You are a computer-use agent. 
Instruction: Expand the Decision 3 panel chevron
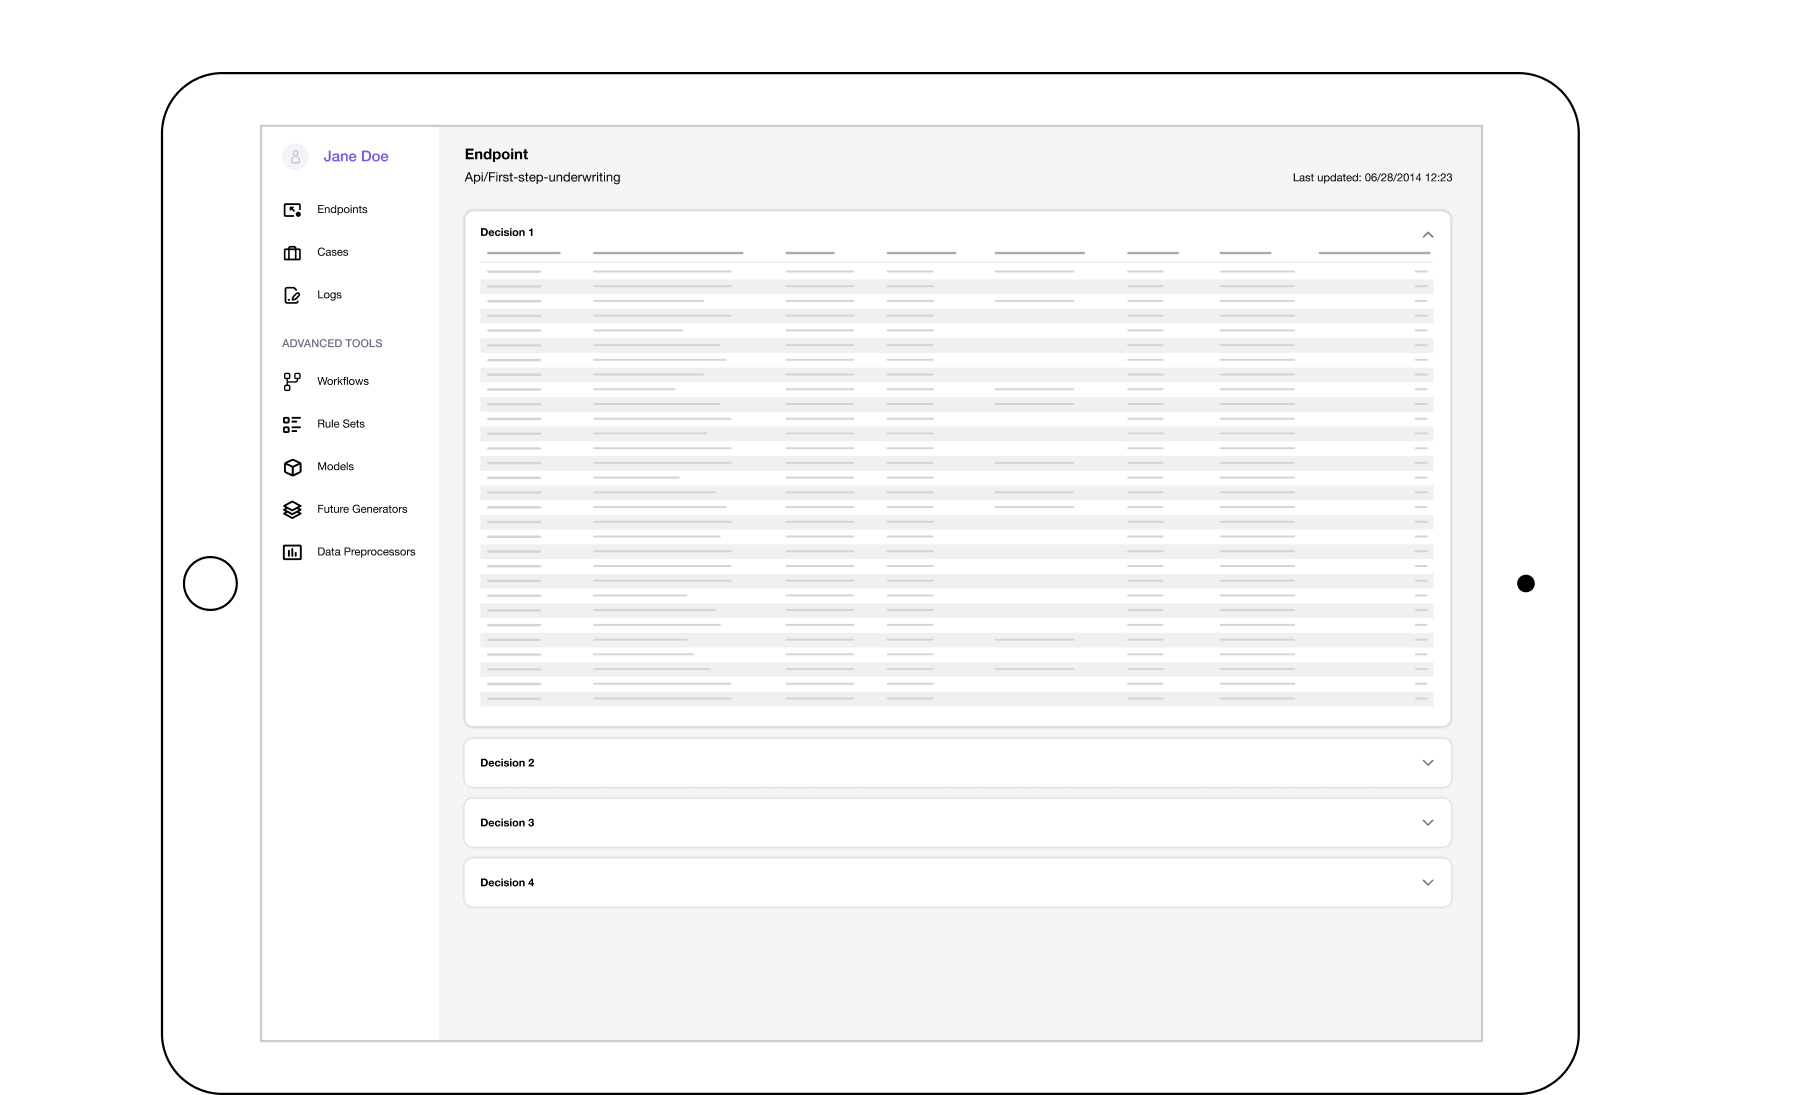(x=1428, y=823)
